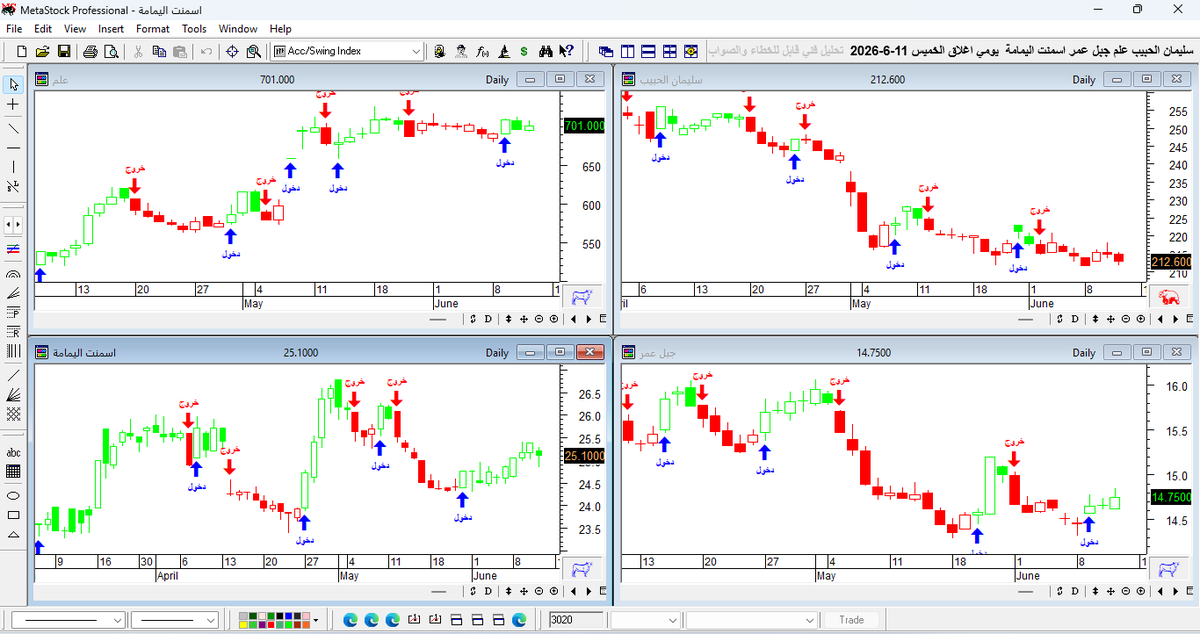Select the Fibonacci arcs tool

tap(14, 272)
